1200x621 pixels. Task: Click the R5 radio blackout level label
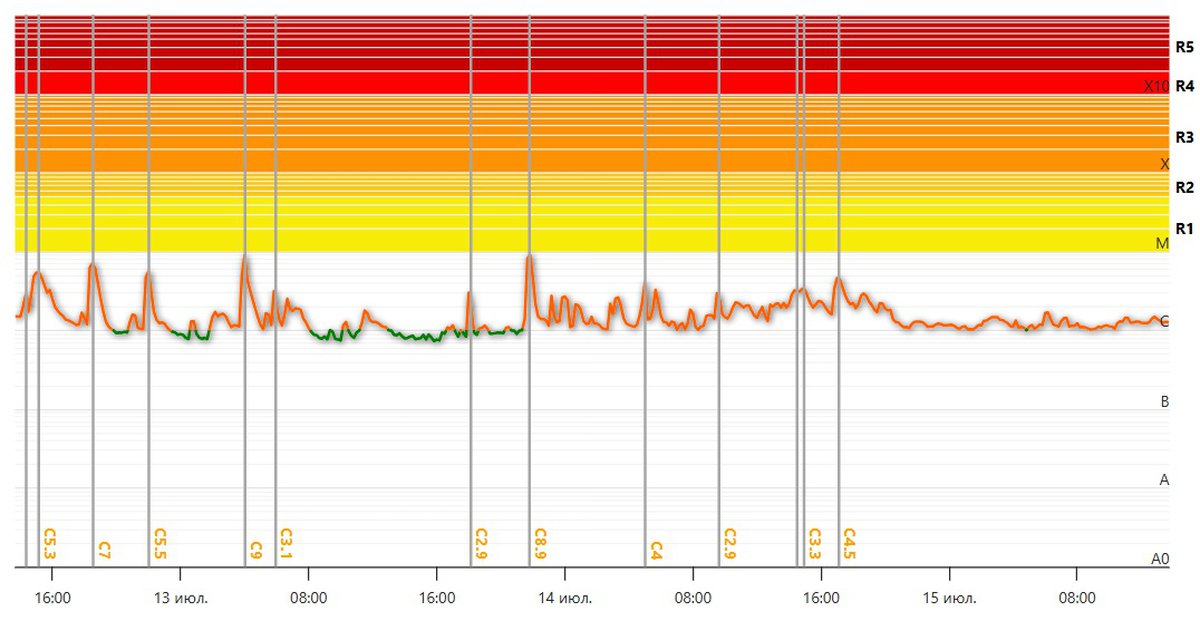[x=1184, y=47]
